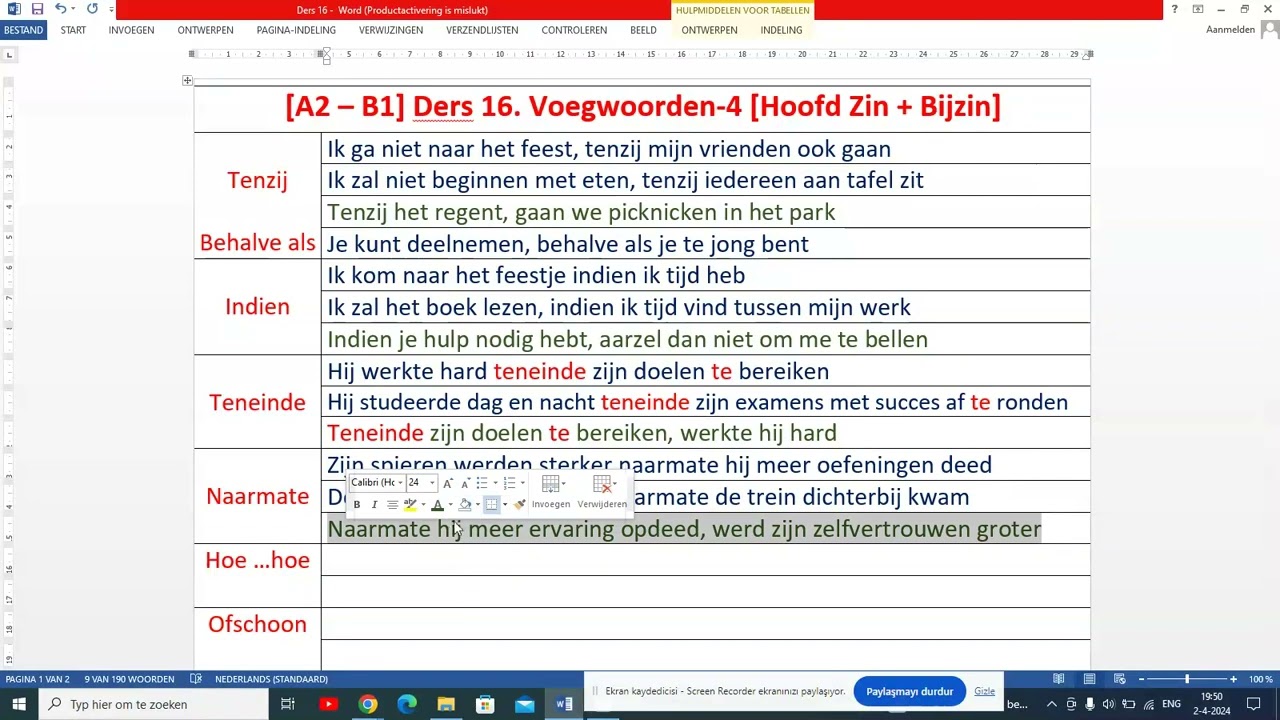This screenshot has width=1280, height=720.
Task: Click the center alignment icon in mini toolbar
Action: [392, 505]
